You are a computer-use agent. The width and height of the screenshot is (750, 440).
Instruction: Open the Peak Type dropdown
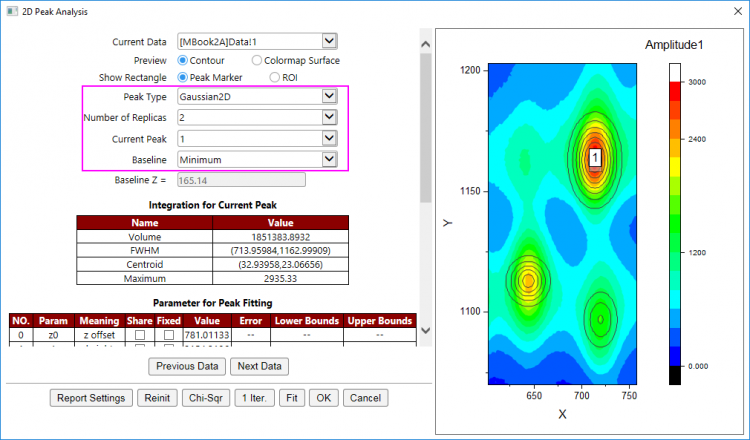tap(330, 96)
